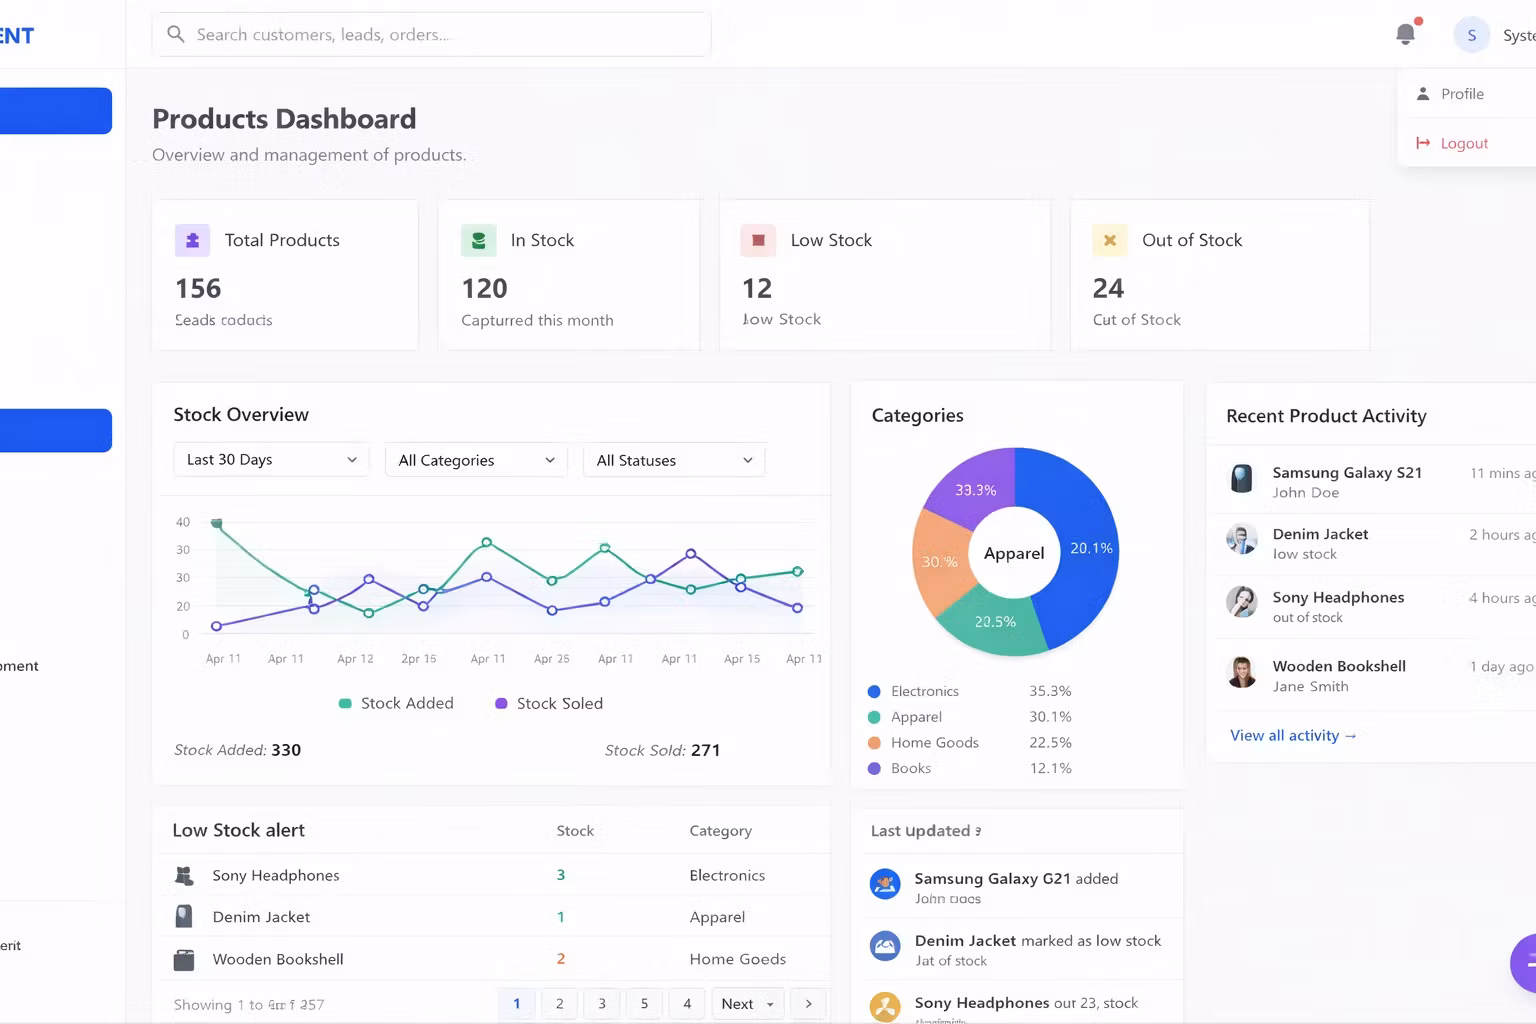Click the Samsung Galaxy S21 activity thumbnail
The height and width of the screenshot is (1024, 1536).
click(x=1241, y=479)
